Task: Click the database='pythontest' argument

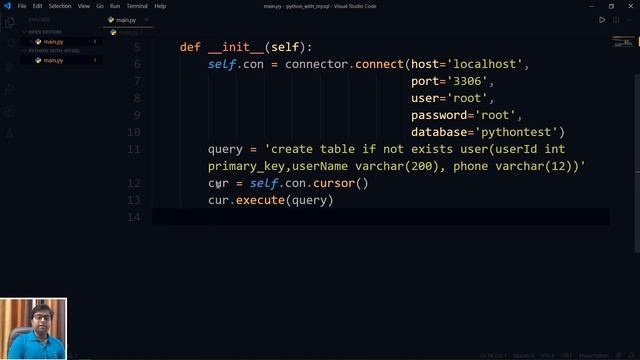Action: 484,132
